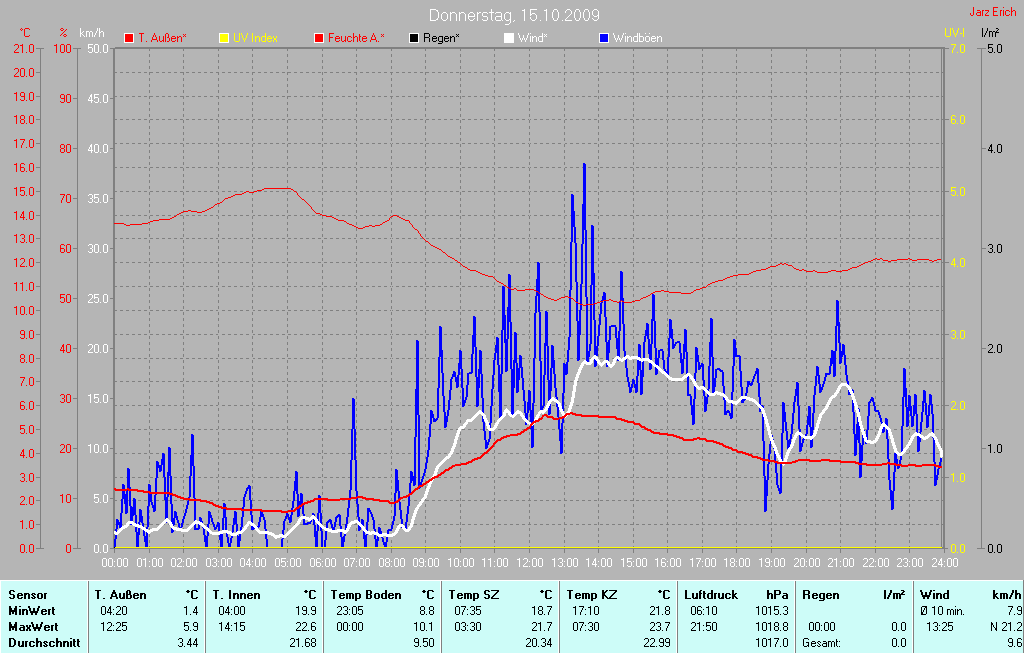Select the 'Wind*' legend label
Screen dimensions: 1024x653
pyautogui.click(x=532, y=38)
